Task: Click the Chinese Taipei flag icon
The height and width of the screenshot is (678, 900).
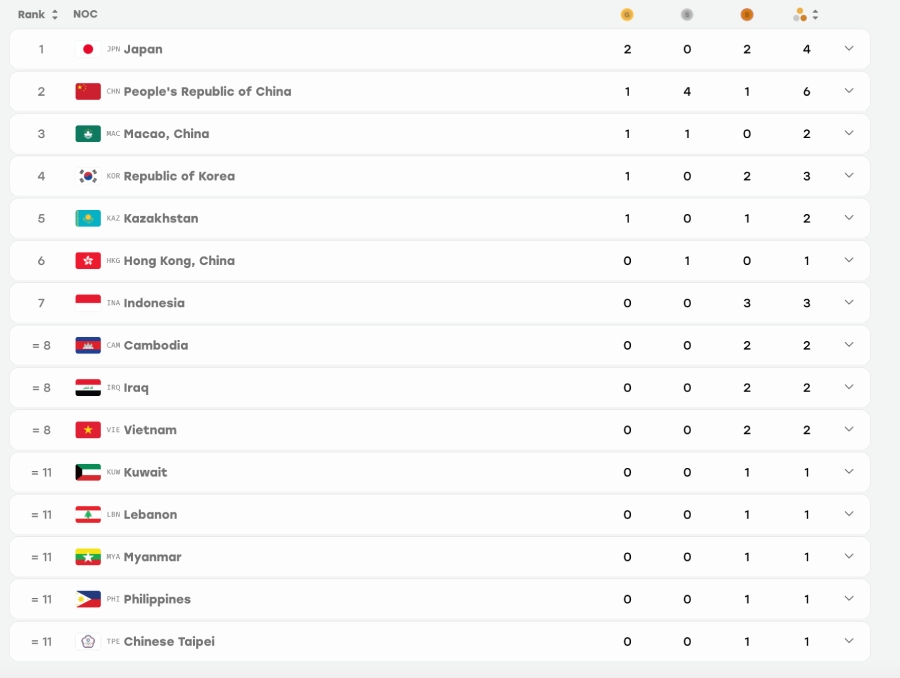Action: click(x=88, y=641)
